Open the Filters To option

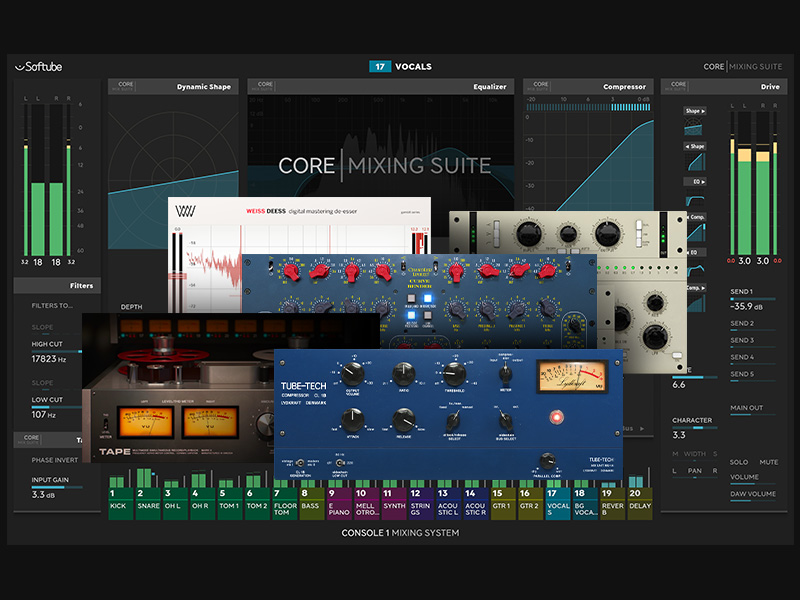pos(52,305)
